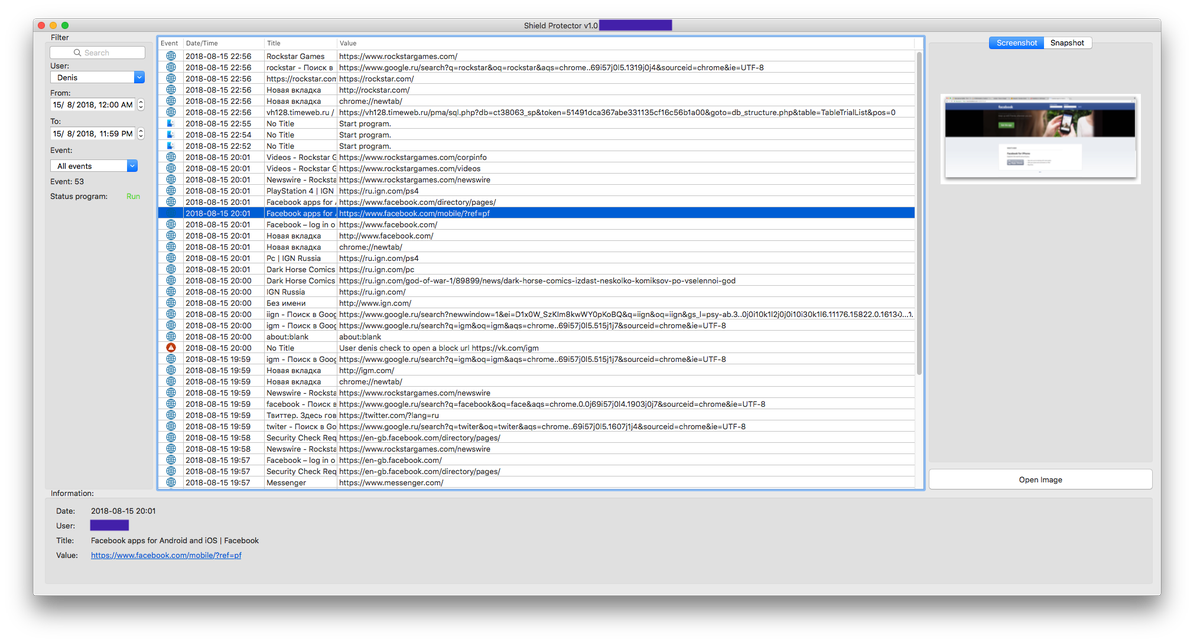The image size is (1200, 643).
Task: Click the globe icon on Rockstar Games row
Action: coord(169,57)
